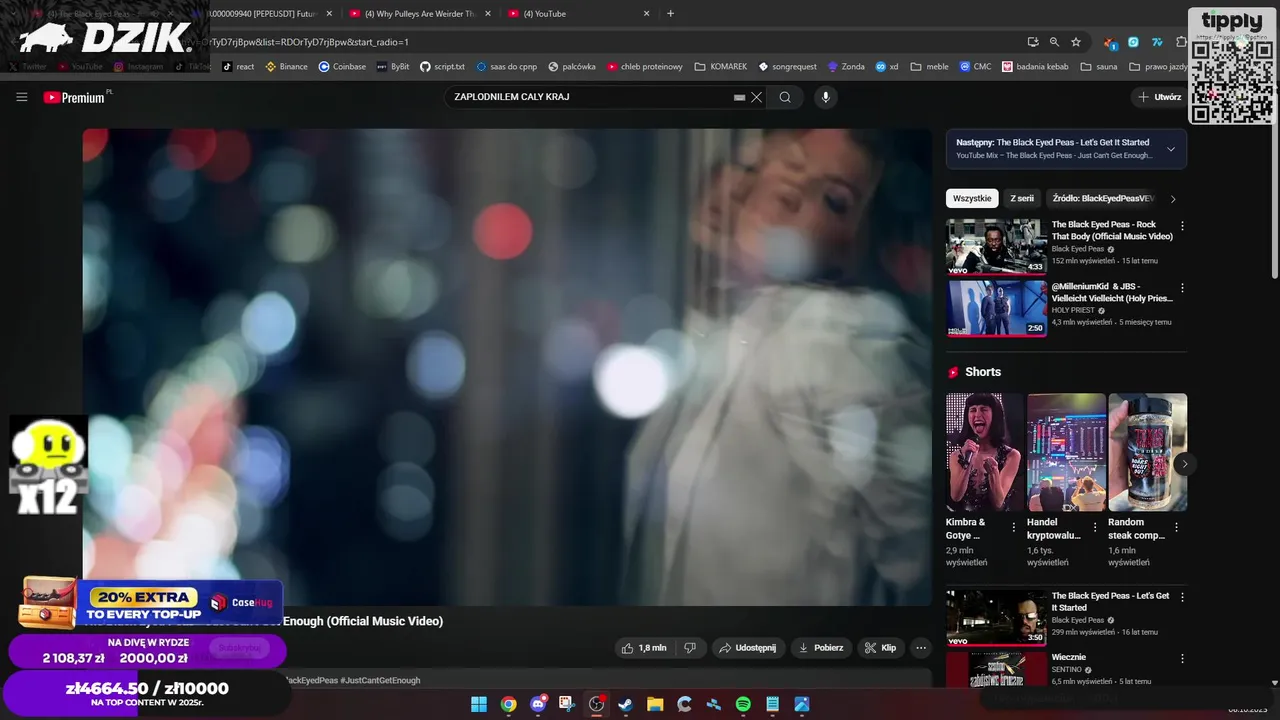Open Steam from the taskbar
The width and height of the screenshot is (1280, 720).
tap(626, 704)
